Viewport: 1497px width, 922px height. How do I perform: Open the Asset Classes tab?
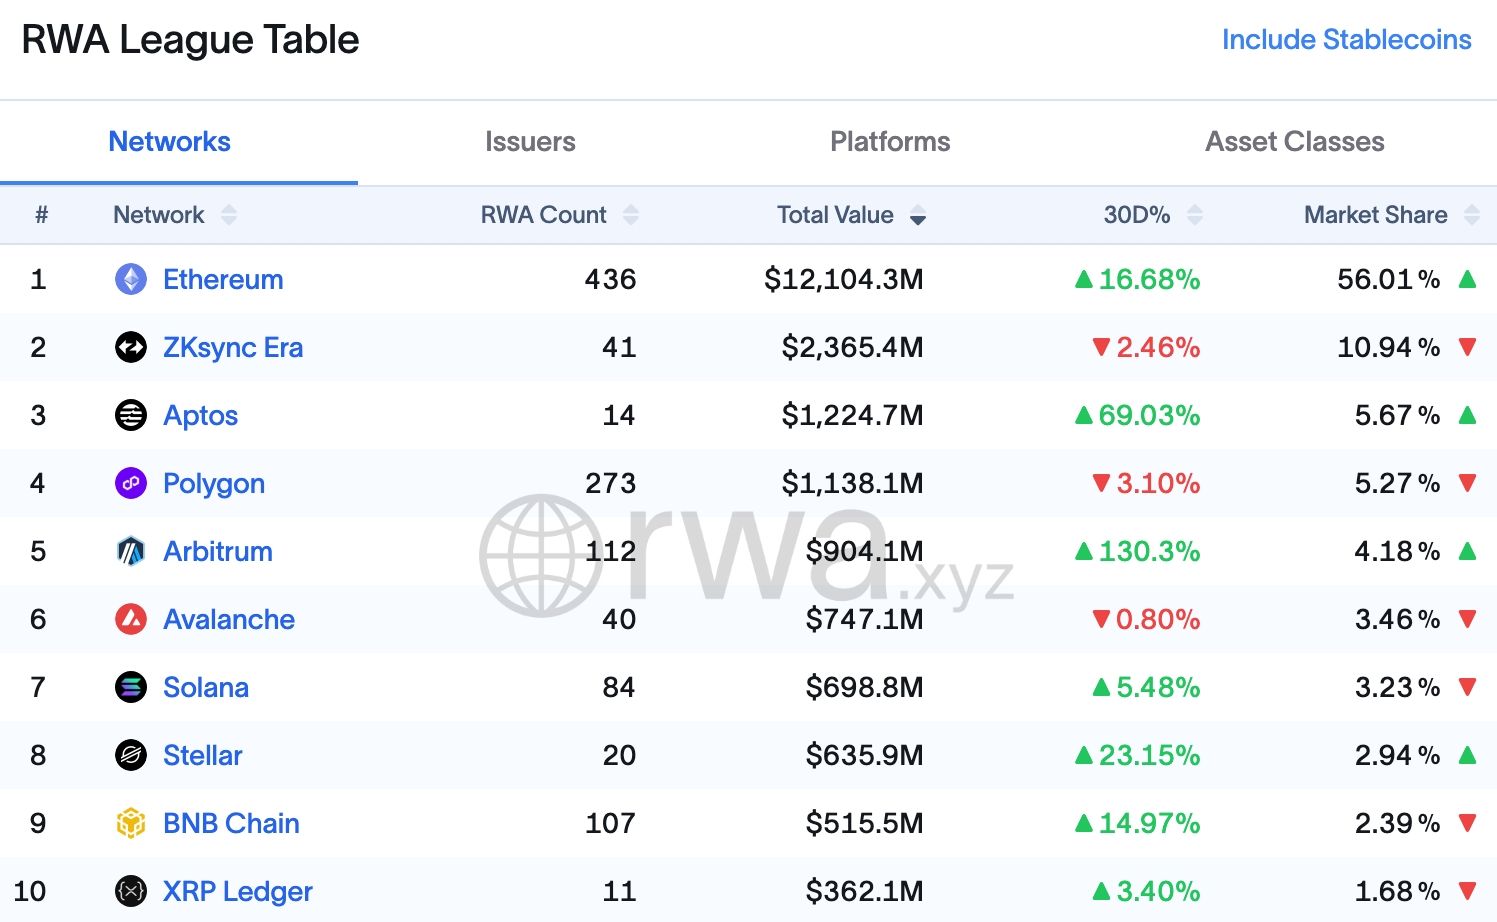coord(1294,142)
